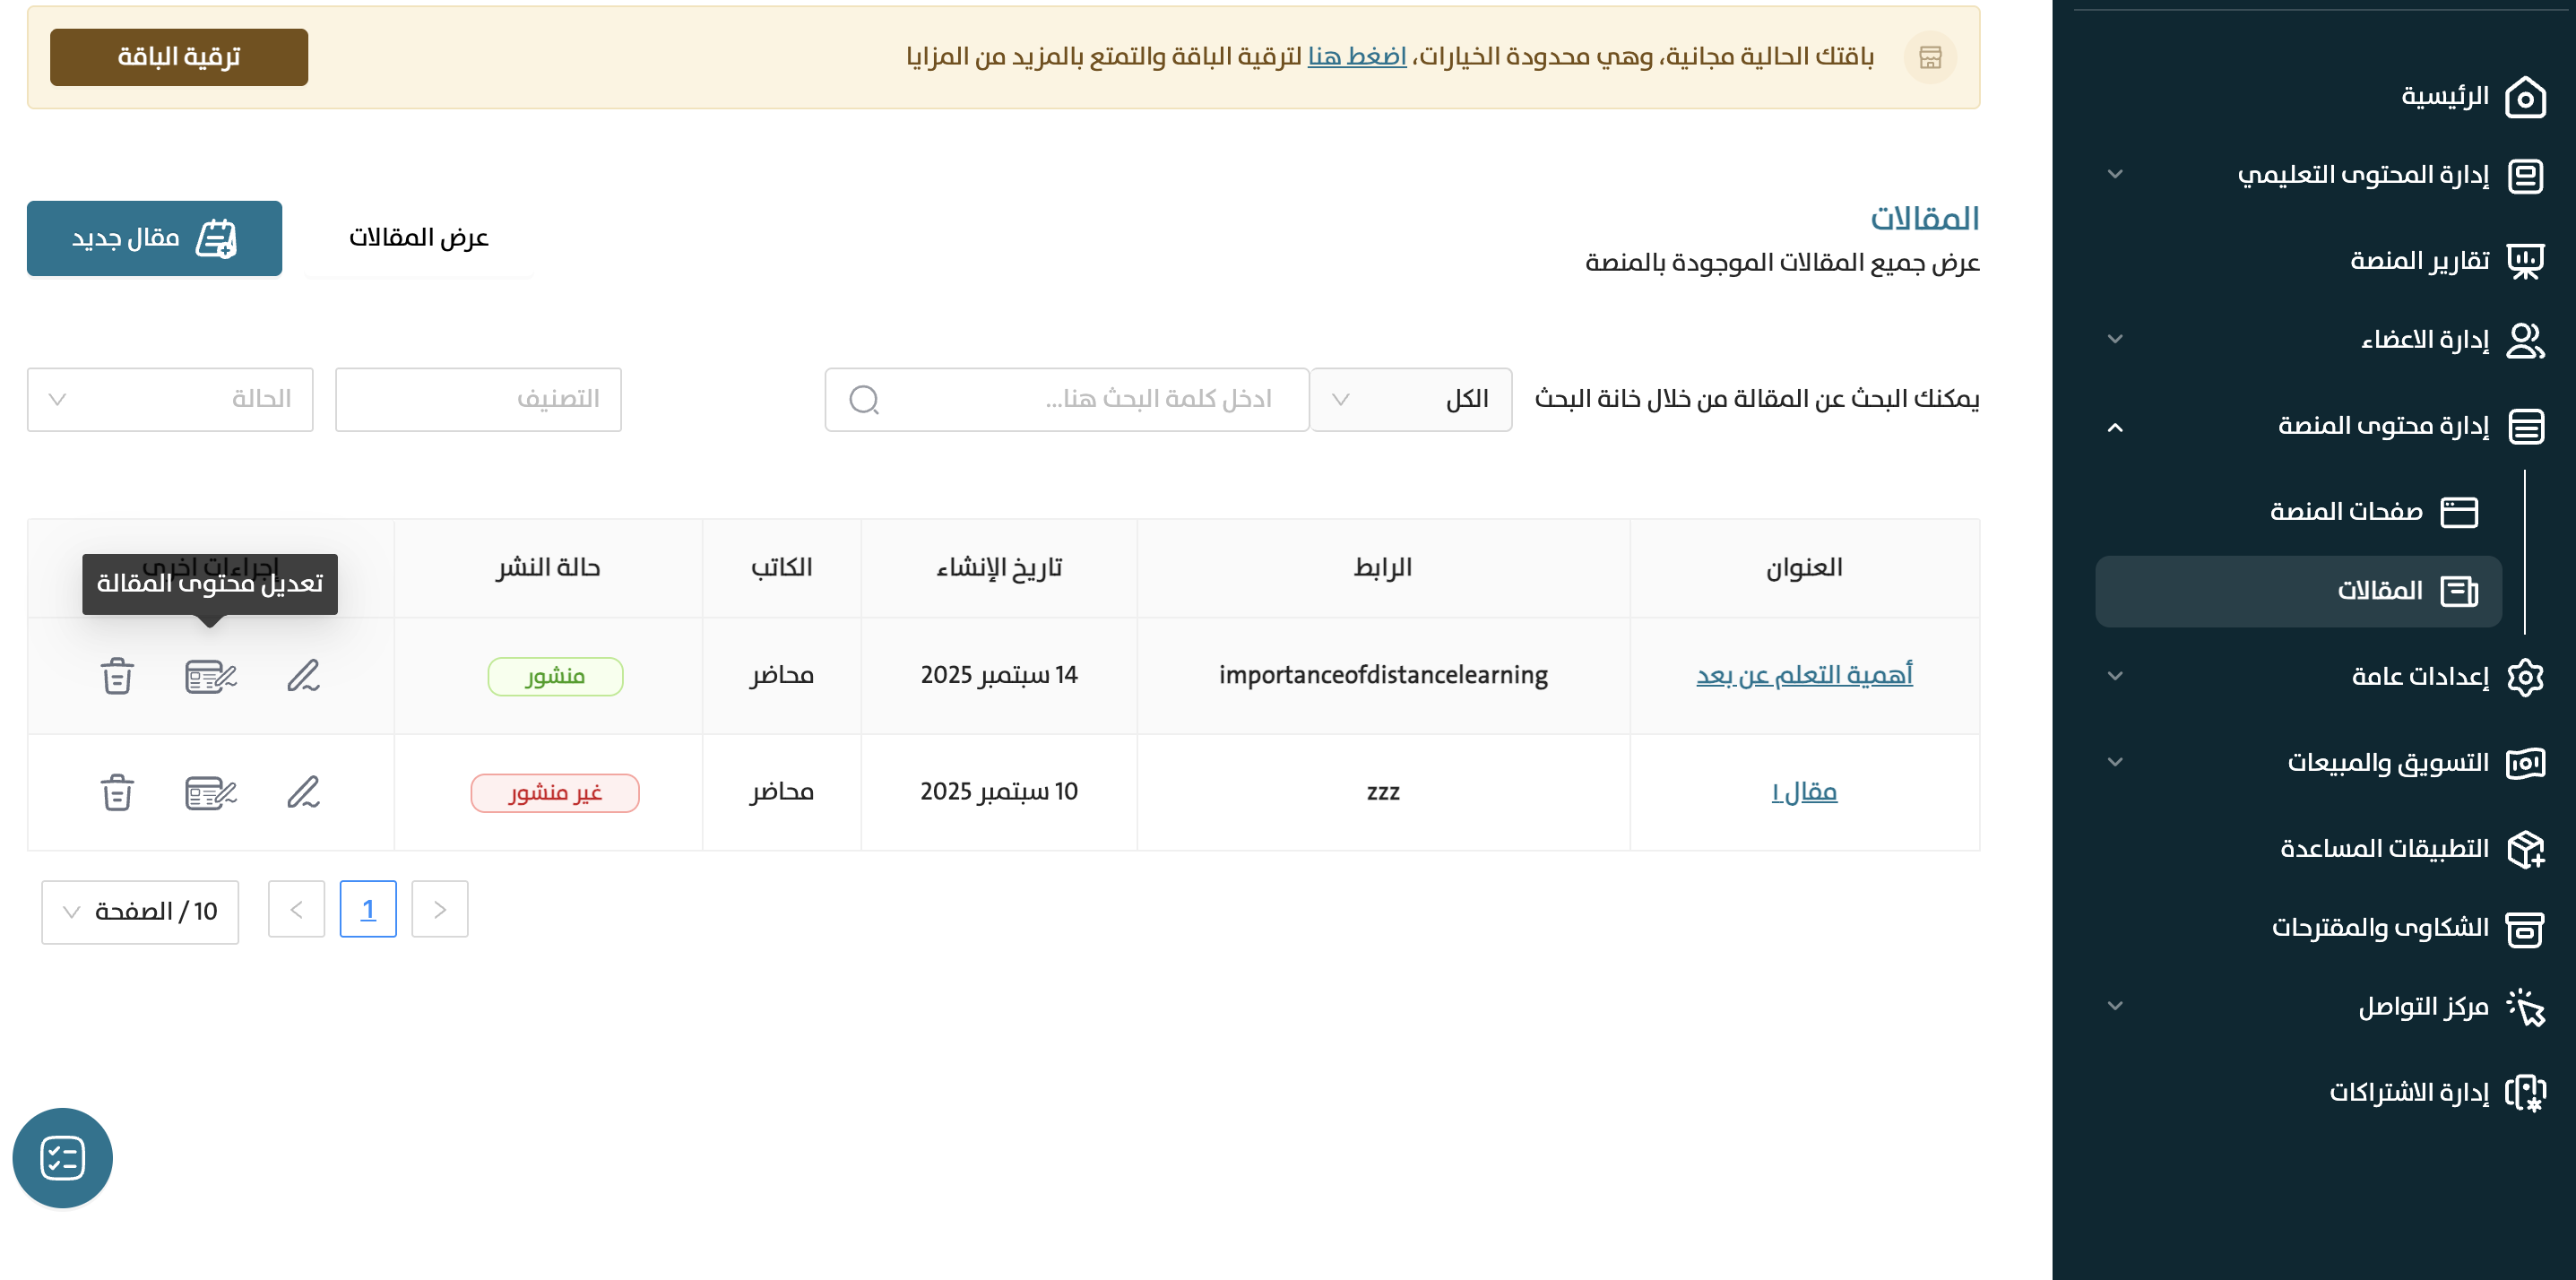Click pencil edit icon in 'مقال ا' row
The width and height of the screenshot is (2576, 1280).
click(x=303, y=792)
